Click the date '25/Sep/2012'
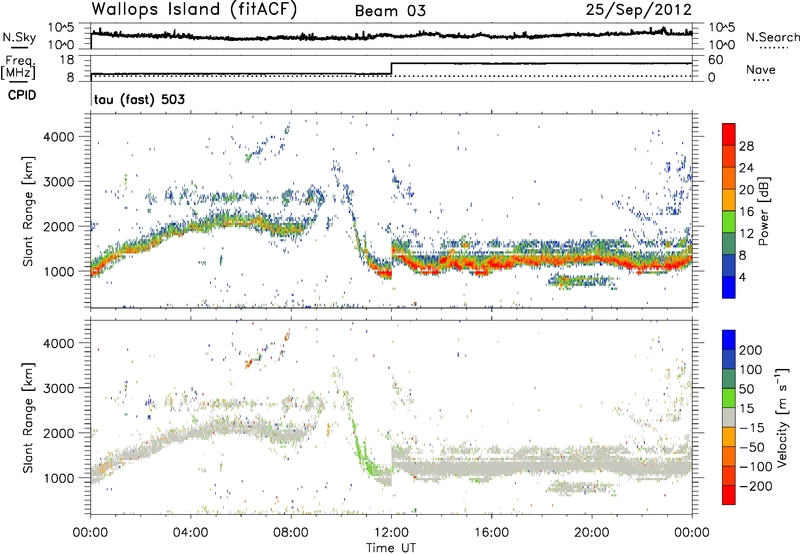Image resolution: width=800 pixels, height=554 pixels. click(639, 10)
